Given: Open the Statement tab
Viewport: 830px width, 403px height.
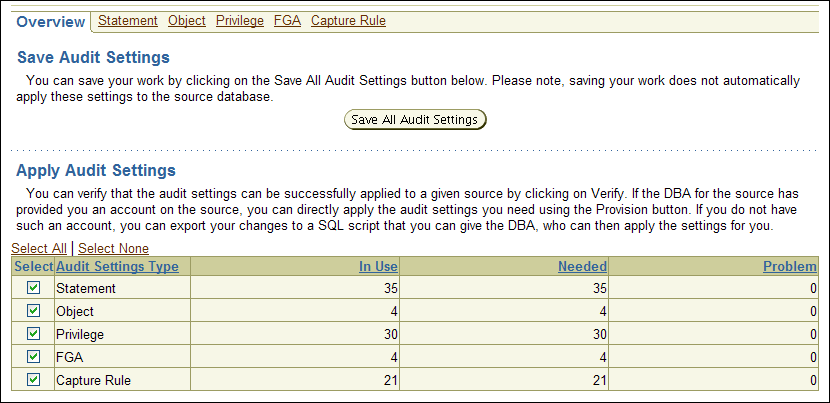Looking at the screenshot, I should tap(128, 21).
